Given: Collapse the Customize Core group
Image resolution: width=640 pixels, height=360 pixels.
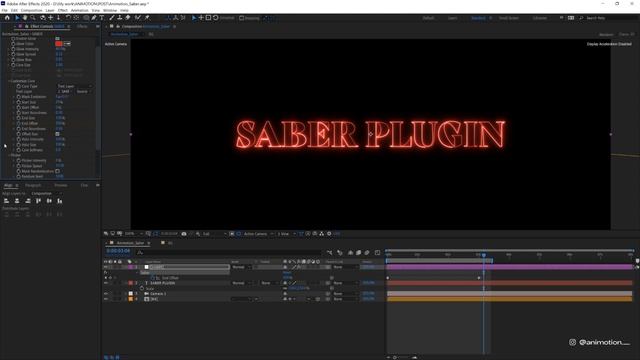Looking at the screenshot, I should click(9, 81).
